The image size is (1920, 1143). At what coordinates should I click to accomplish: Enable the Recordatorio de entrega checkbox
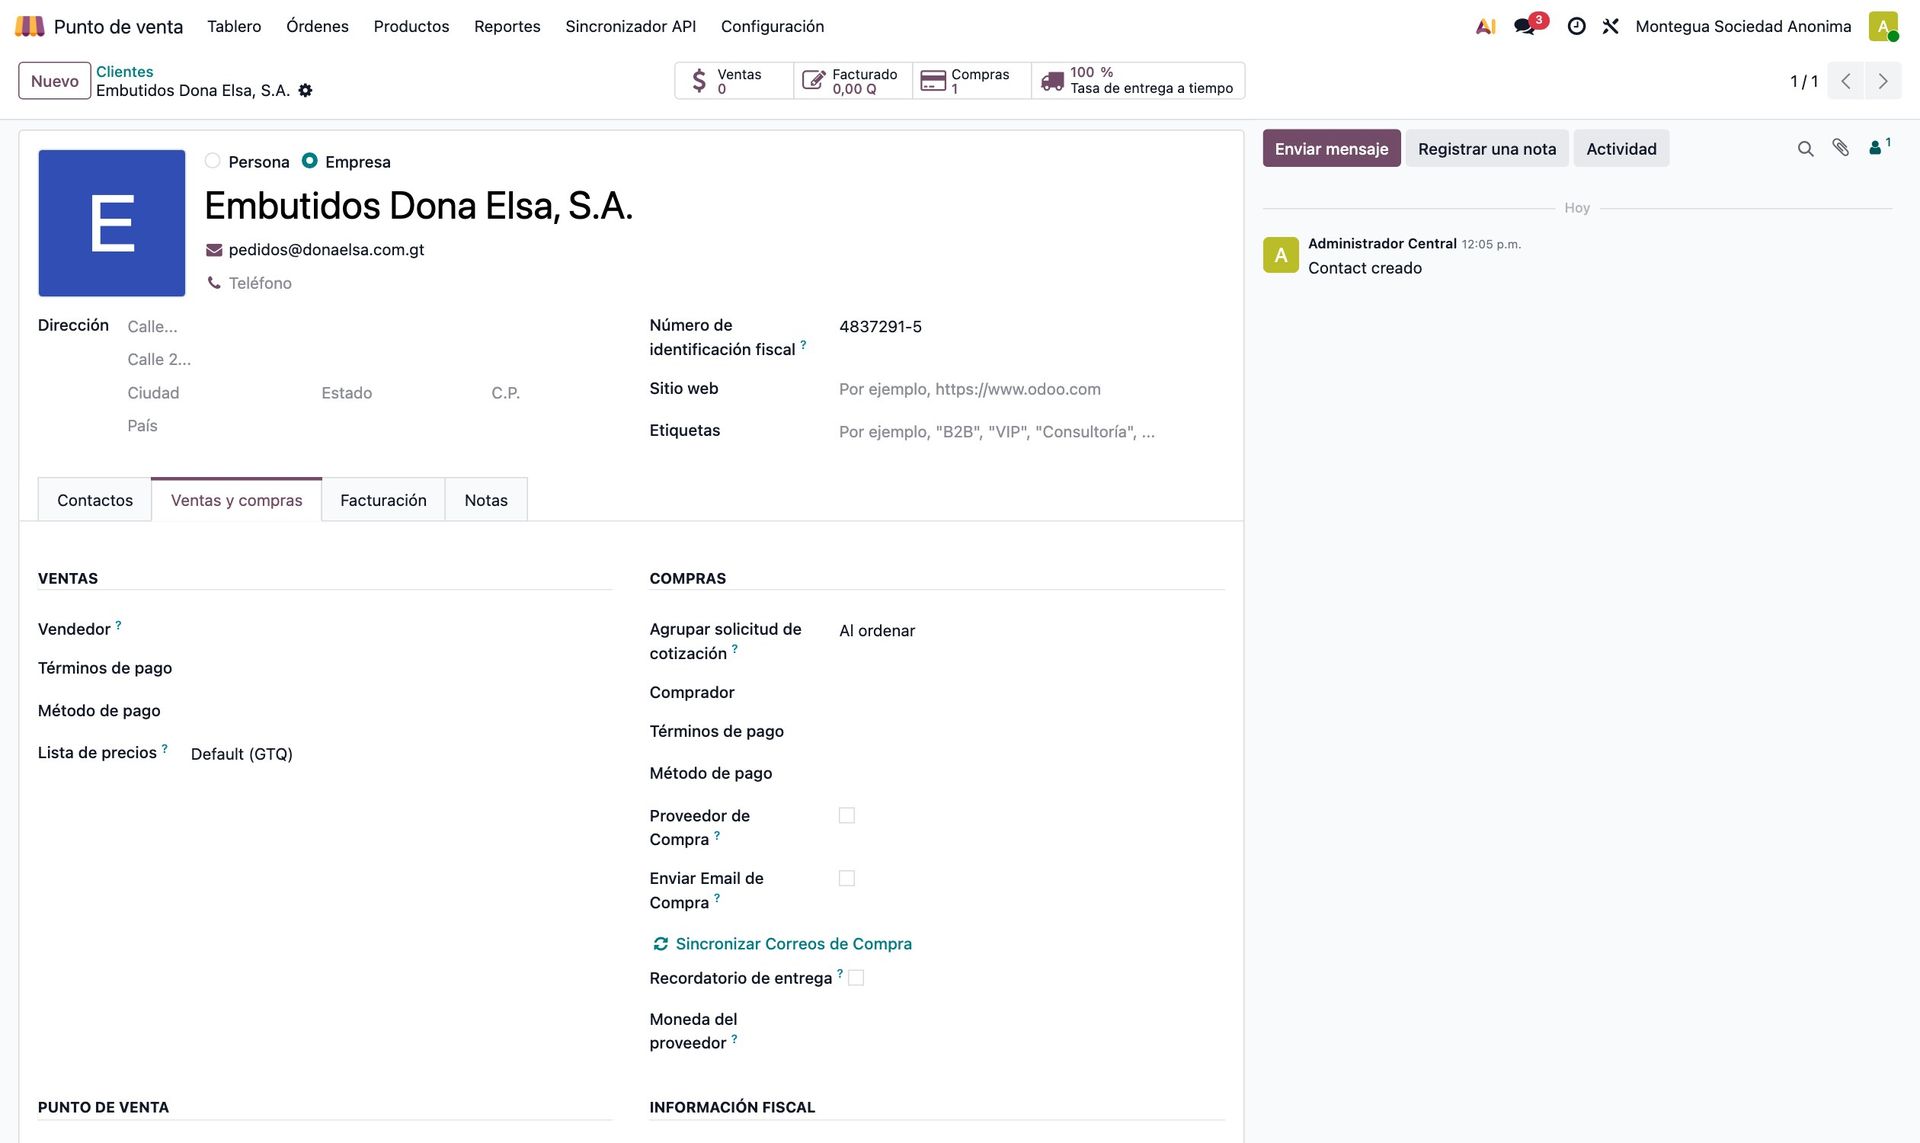click(856, 978)
